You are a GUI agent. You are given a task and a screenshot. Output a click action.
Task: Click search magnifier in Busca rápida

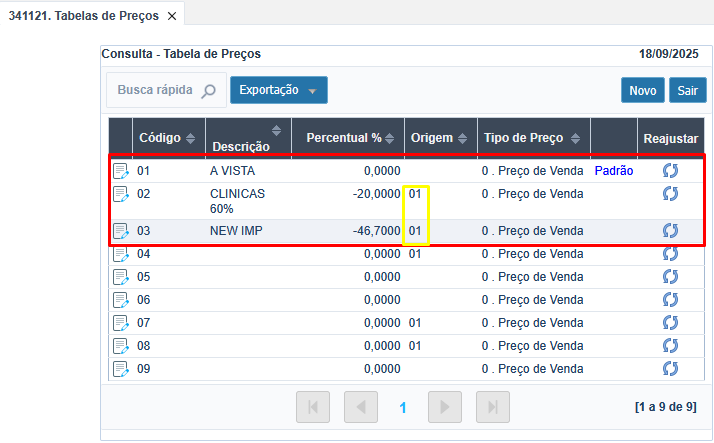tap(208, 91)
